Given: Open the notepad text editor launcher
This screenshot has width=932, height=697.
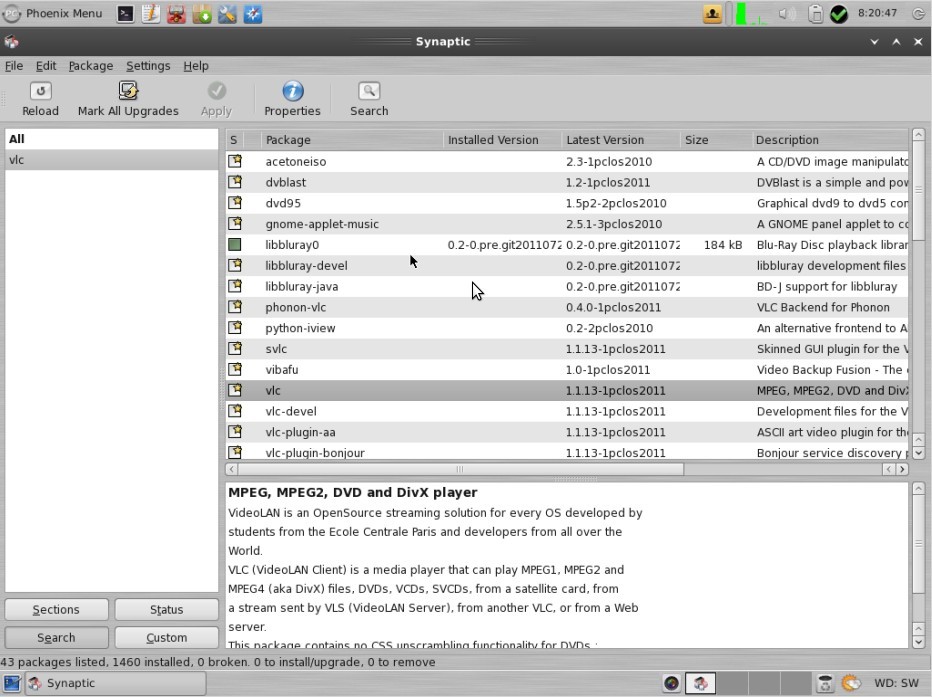Looking at the screenshot, I should pyautogui.click(x=150, y=14).
